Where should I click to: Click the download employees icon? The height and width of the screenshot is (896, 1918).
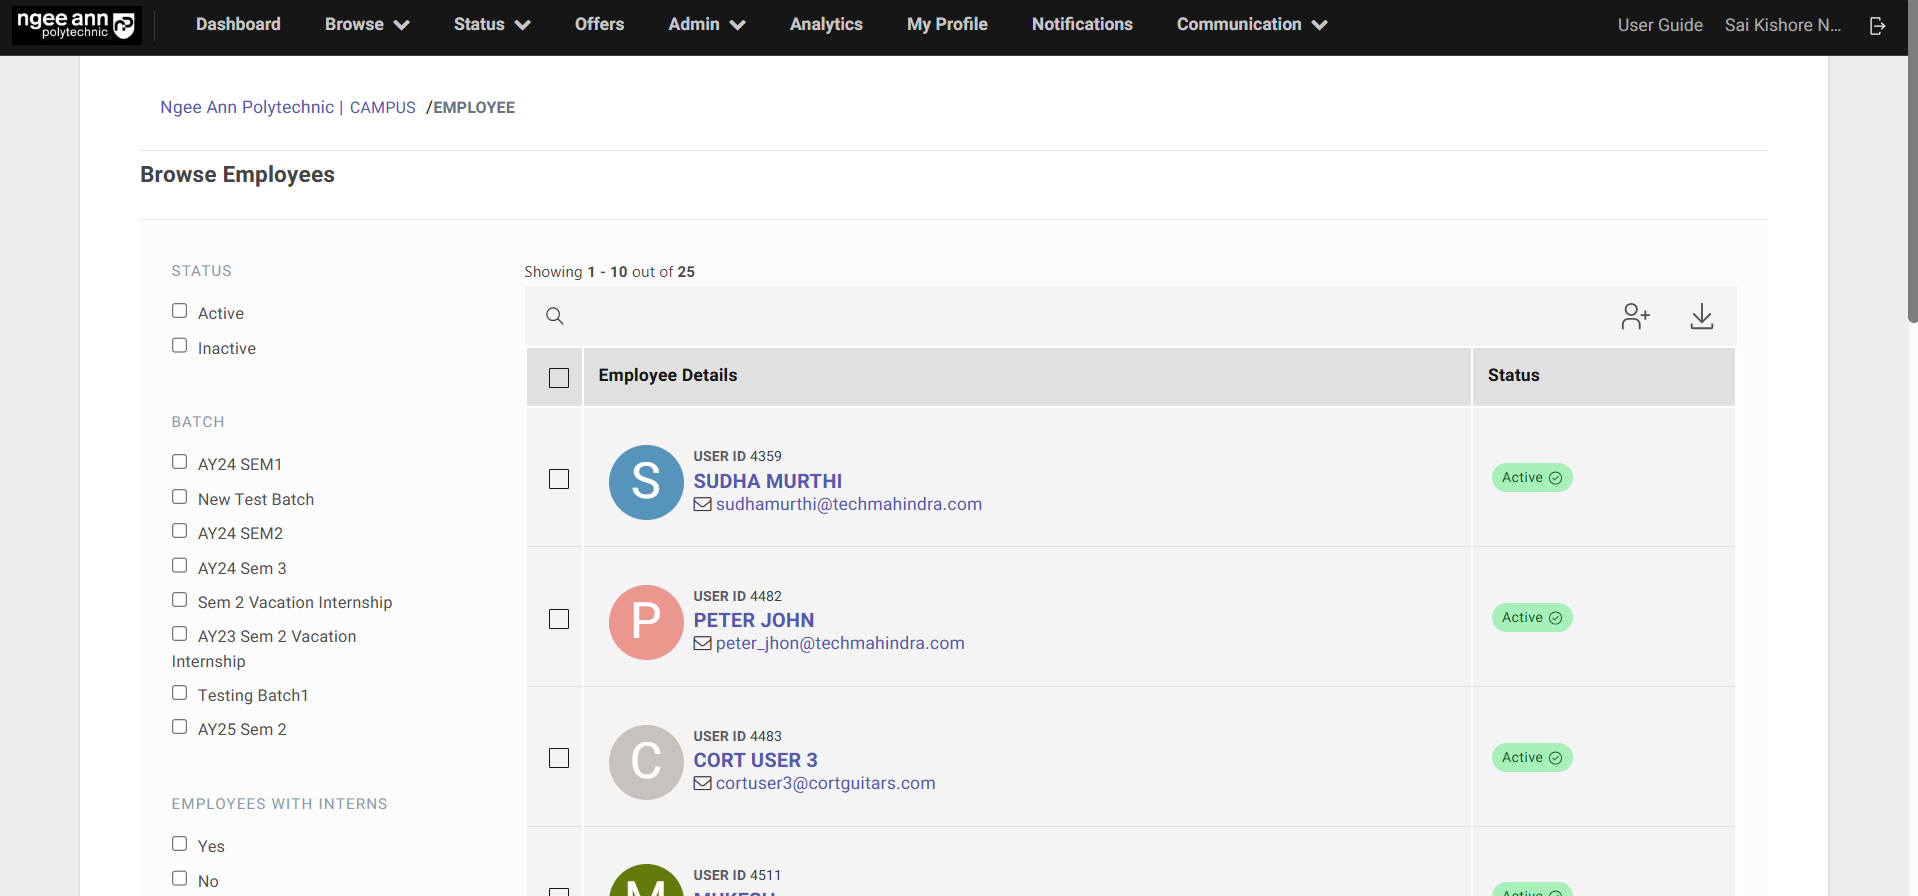(x=1701, y=317)
